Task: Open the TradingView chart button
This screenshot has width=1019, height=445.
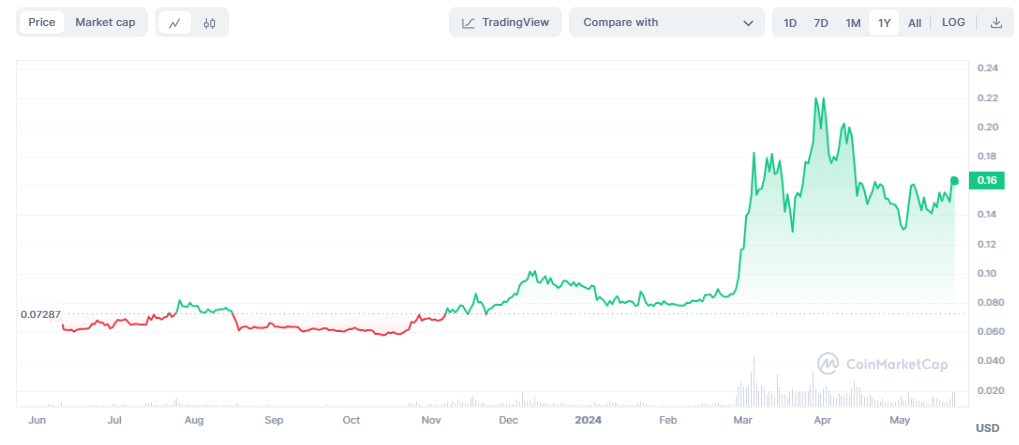Action: (x=505, y=22)
